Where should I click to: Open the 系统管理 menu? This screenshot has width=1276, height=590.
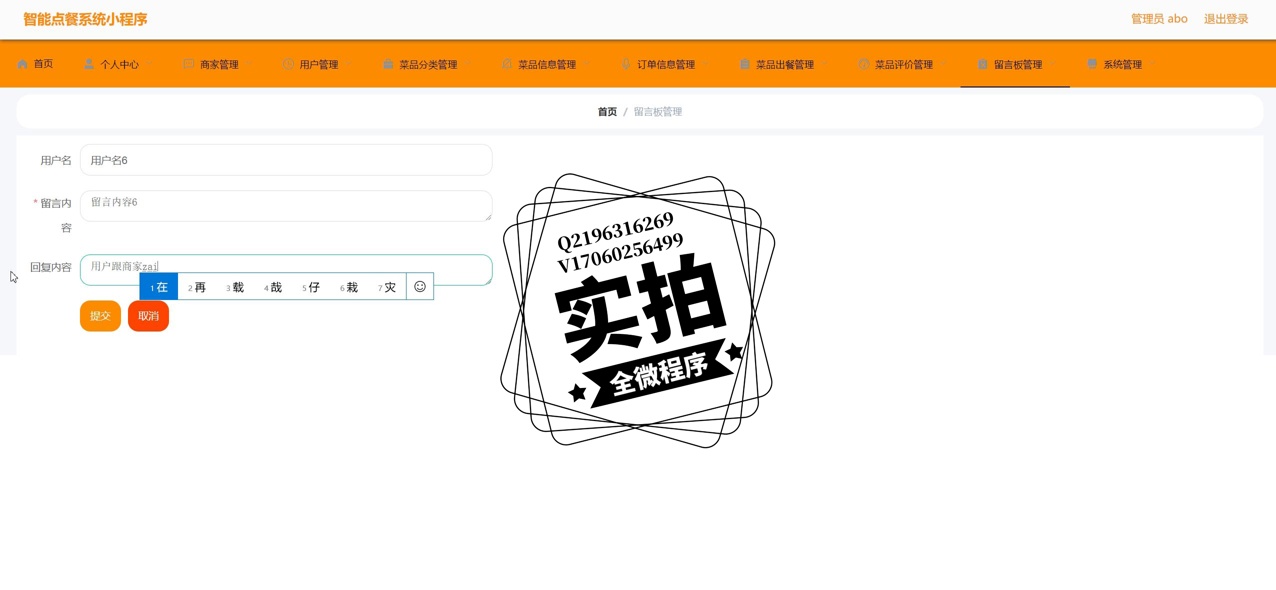[1122, 65]
